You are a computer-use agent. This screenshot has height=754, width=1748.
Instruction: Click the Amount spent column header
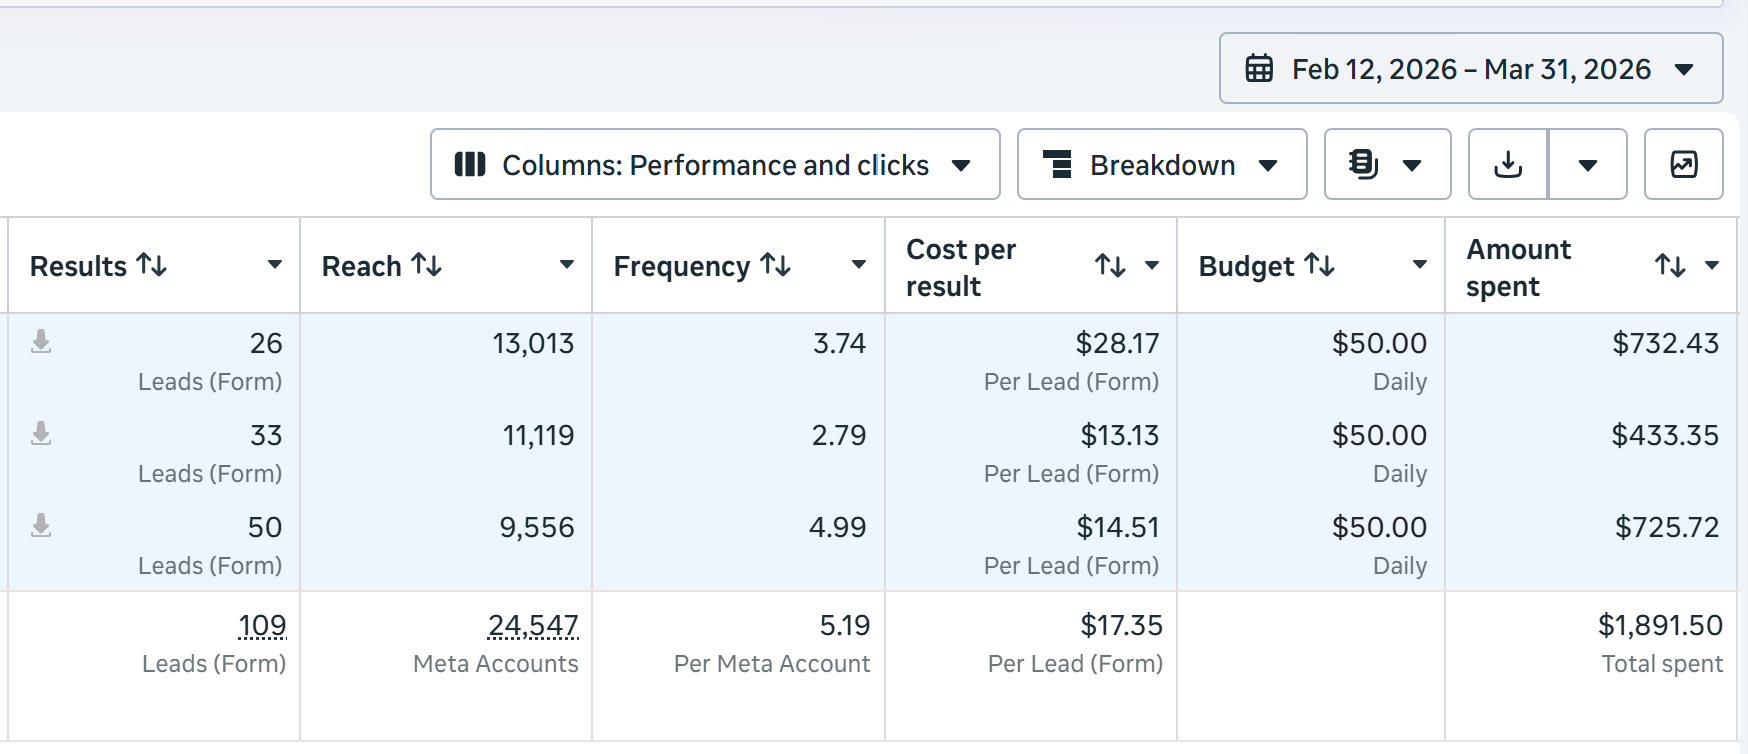(1518, 267)
